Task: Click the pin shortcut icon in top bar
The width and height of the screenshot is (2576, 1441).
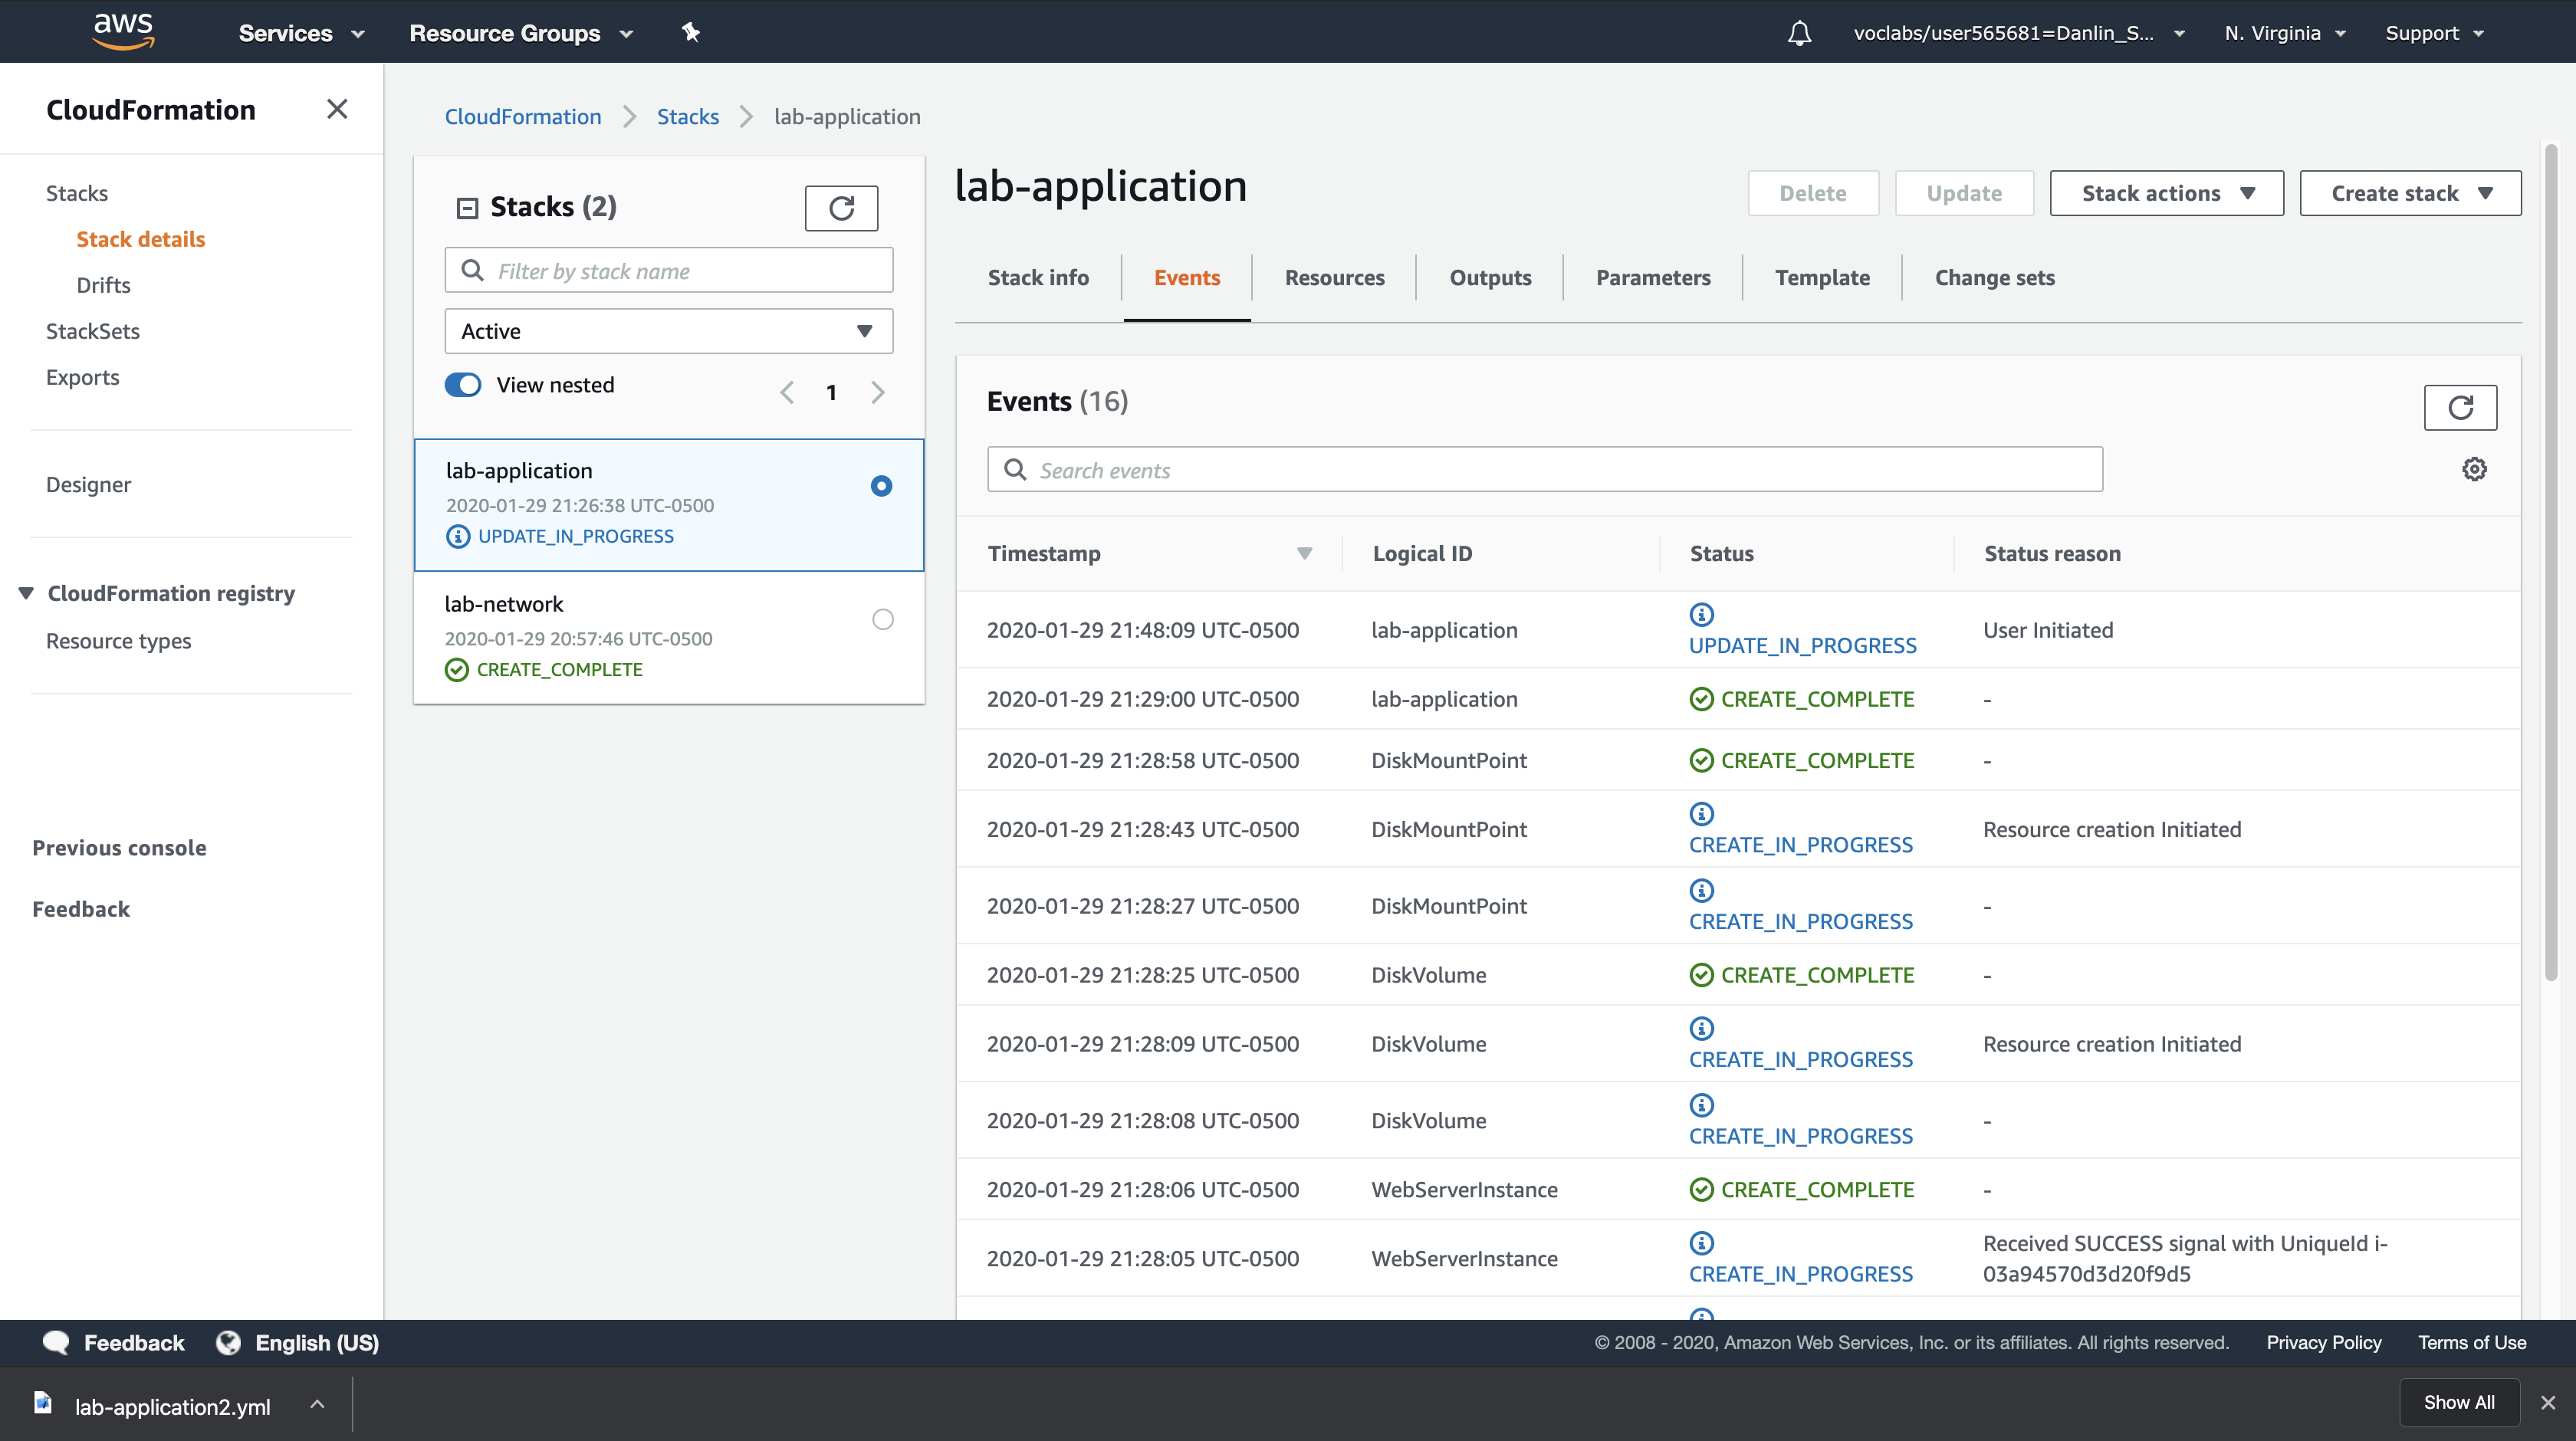Action: [x=690, y=32]
